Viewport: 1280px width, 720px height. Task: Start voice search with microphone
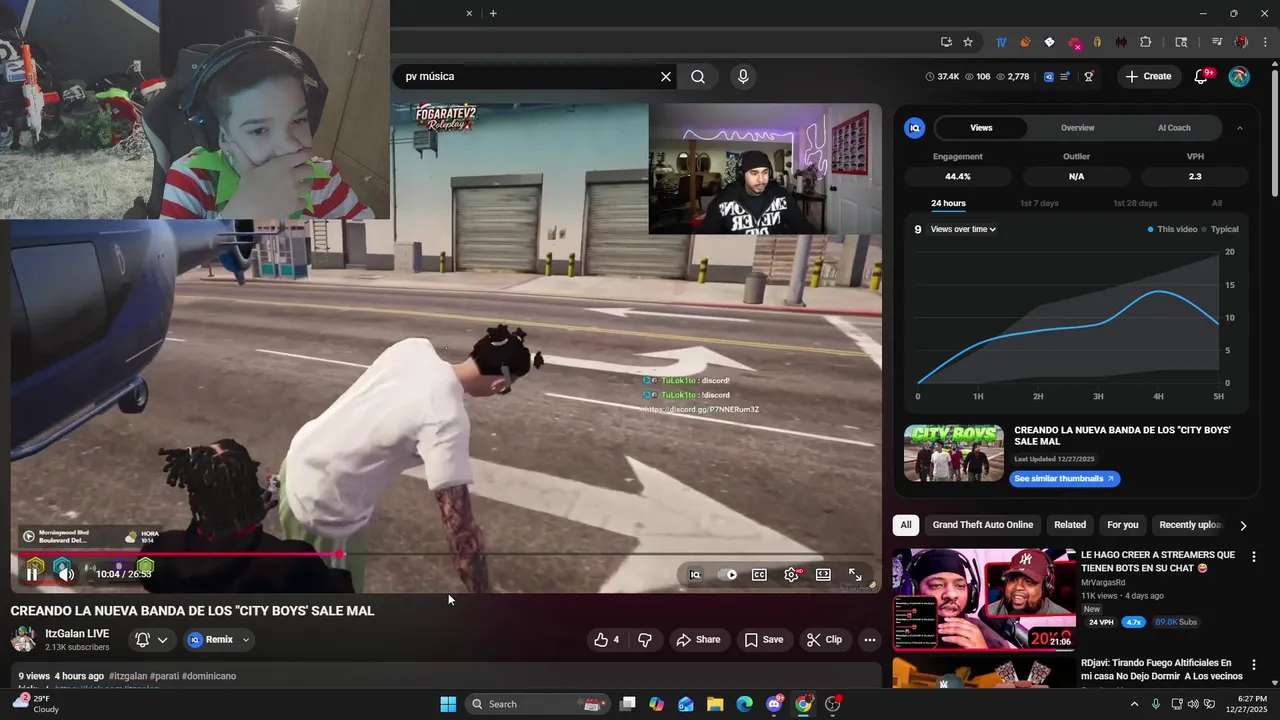click(x=742, y=76)
